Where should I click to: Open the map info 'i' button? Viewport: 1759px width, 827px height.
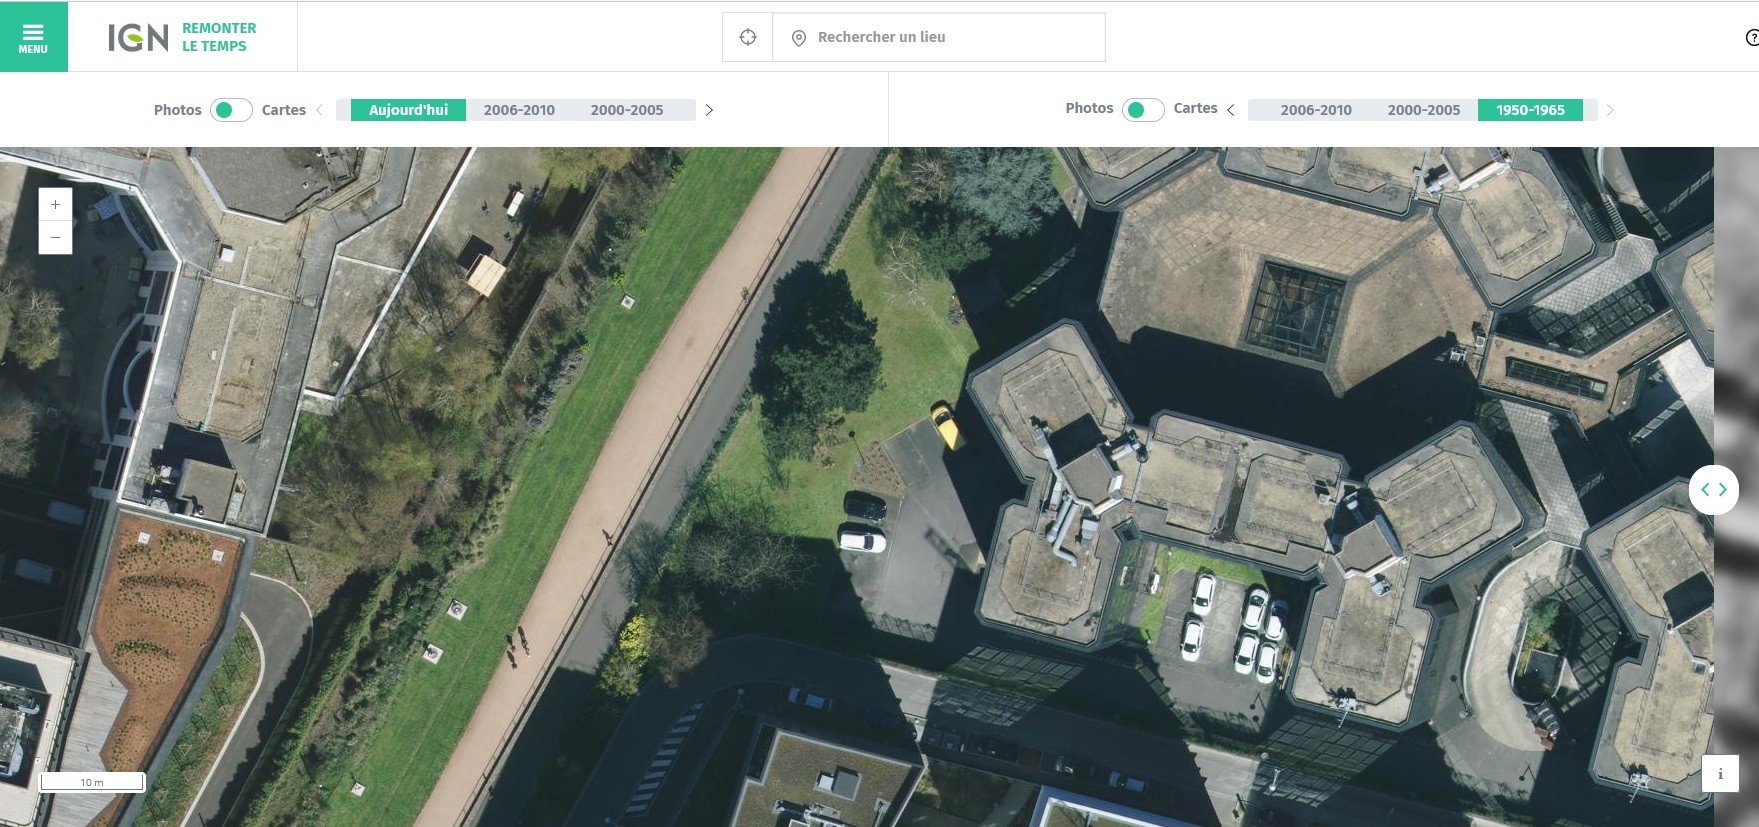[1720, 774]
